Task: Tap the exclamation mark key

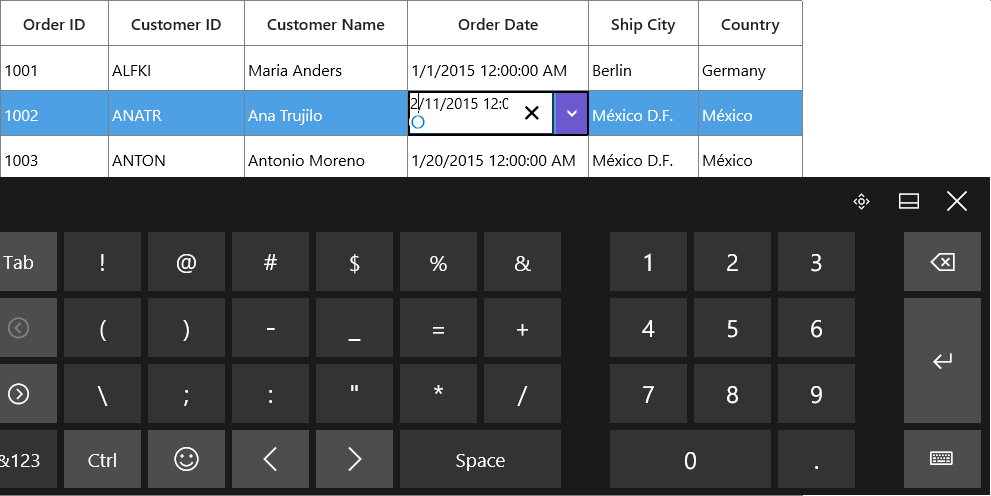Action: point(102,262)
